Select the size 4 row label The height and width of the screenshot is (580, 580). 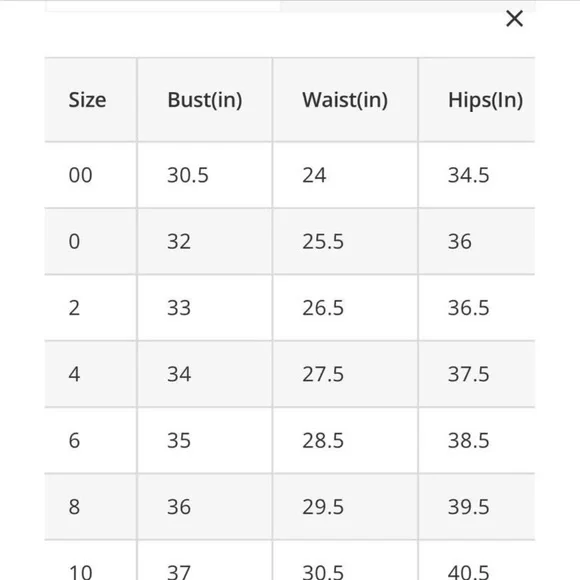click(74, 374)
